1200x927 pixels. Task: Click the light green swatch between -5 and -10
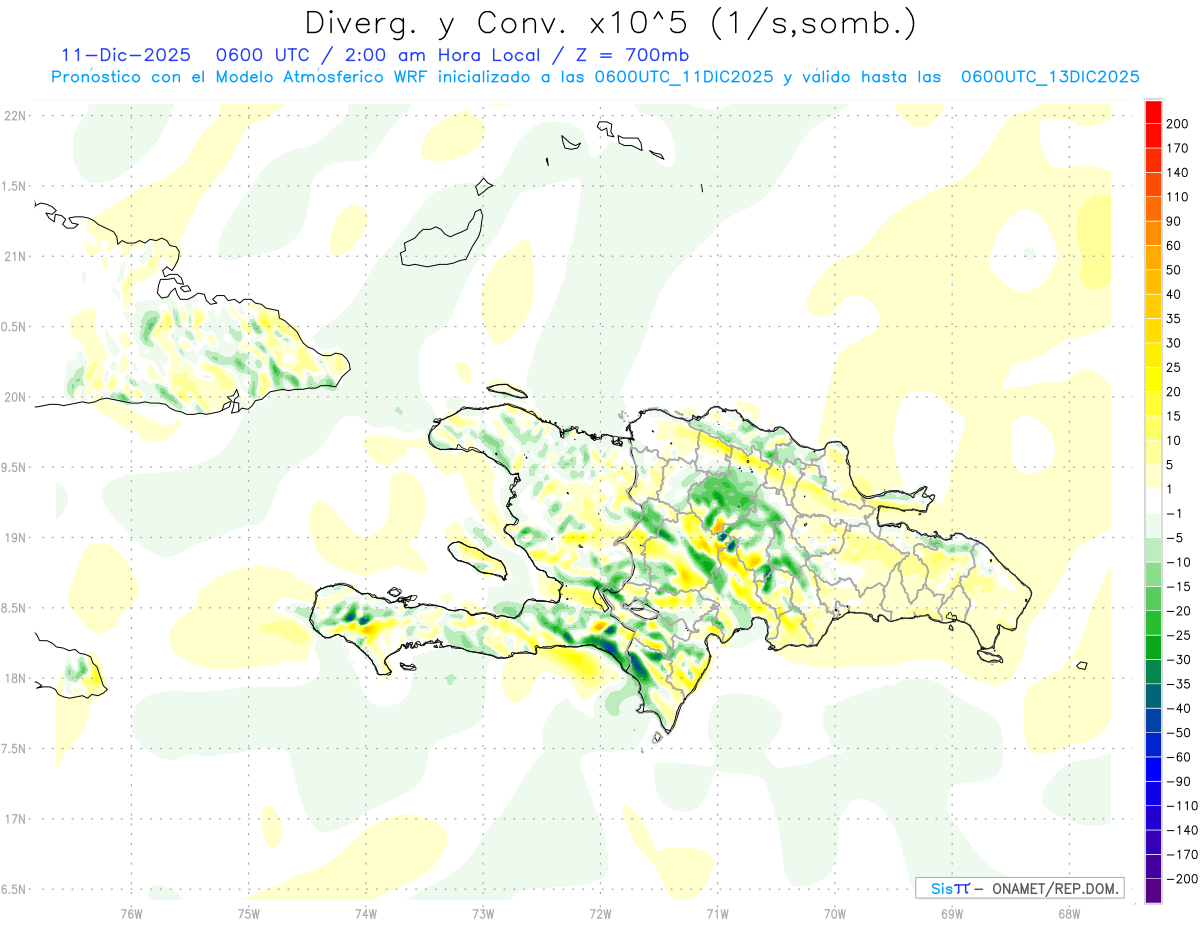point(1153,549)
